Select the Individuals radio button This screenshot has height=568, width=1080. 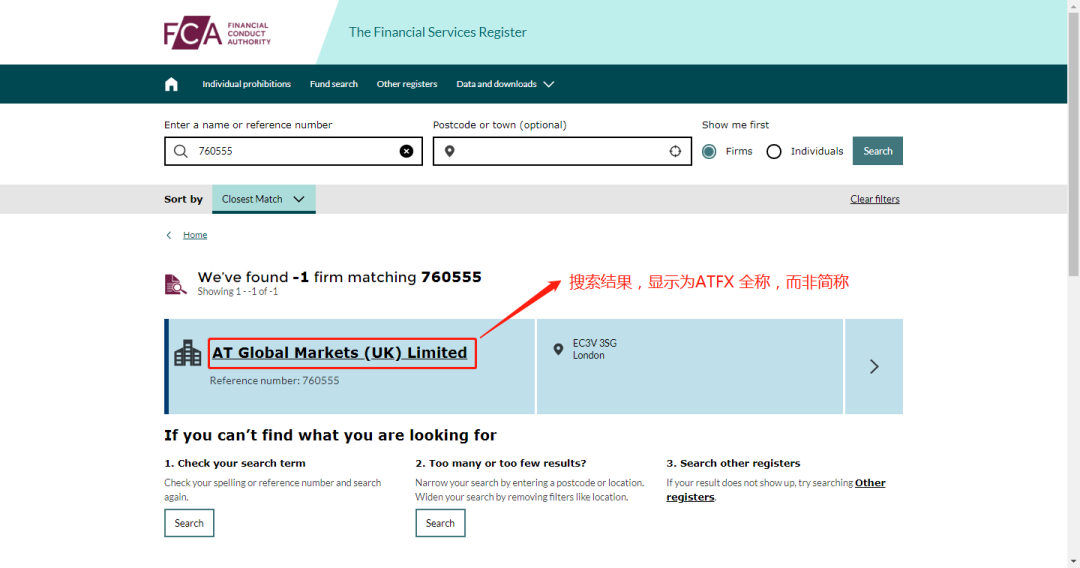(773, 151)
